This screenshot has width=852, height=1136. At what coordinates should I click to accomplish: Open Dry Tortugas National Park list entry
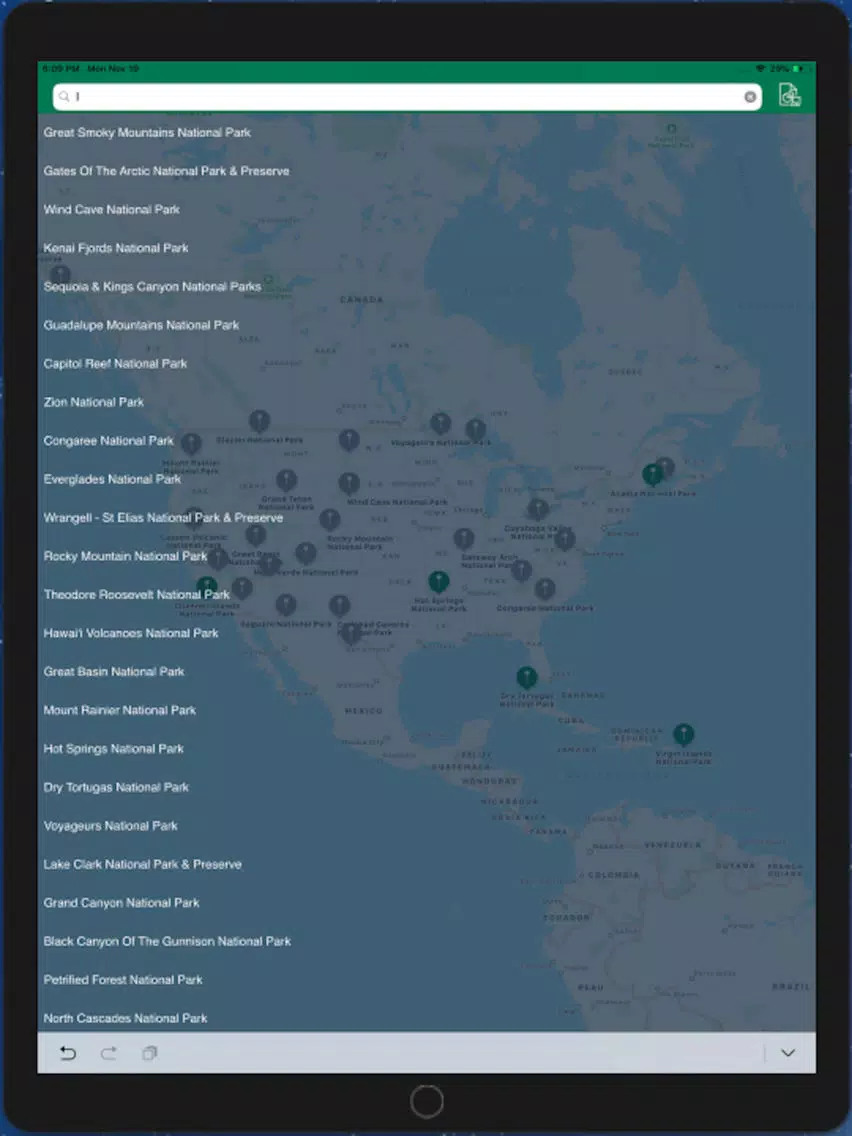(116, 788)
